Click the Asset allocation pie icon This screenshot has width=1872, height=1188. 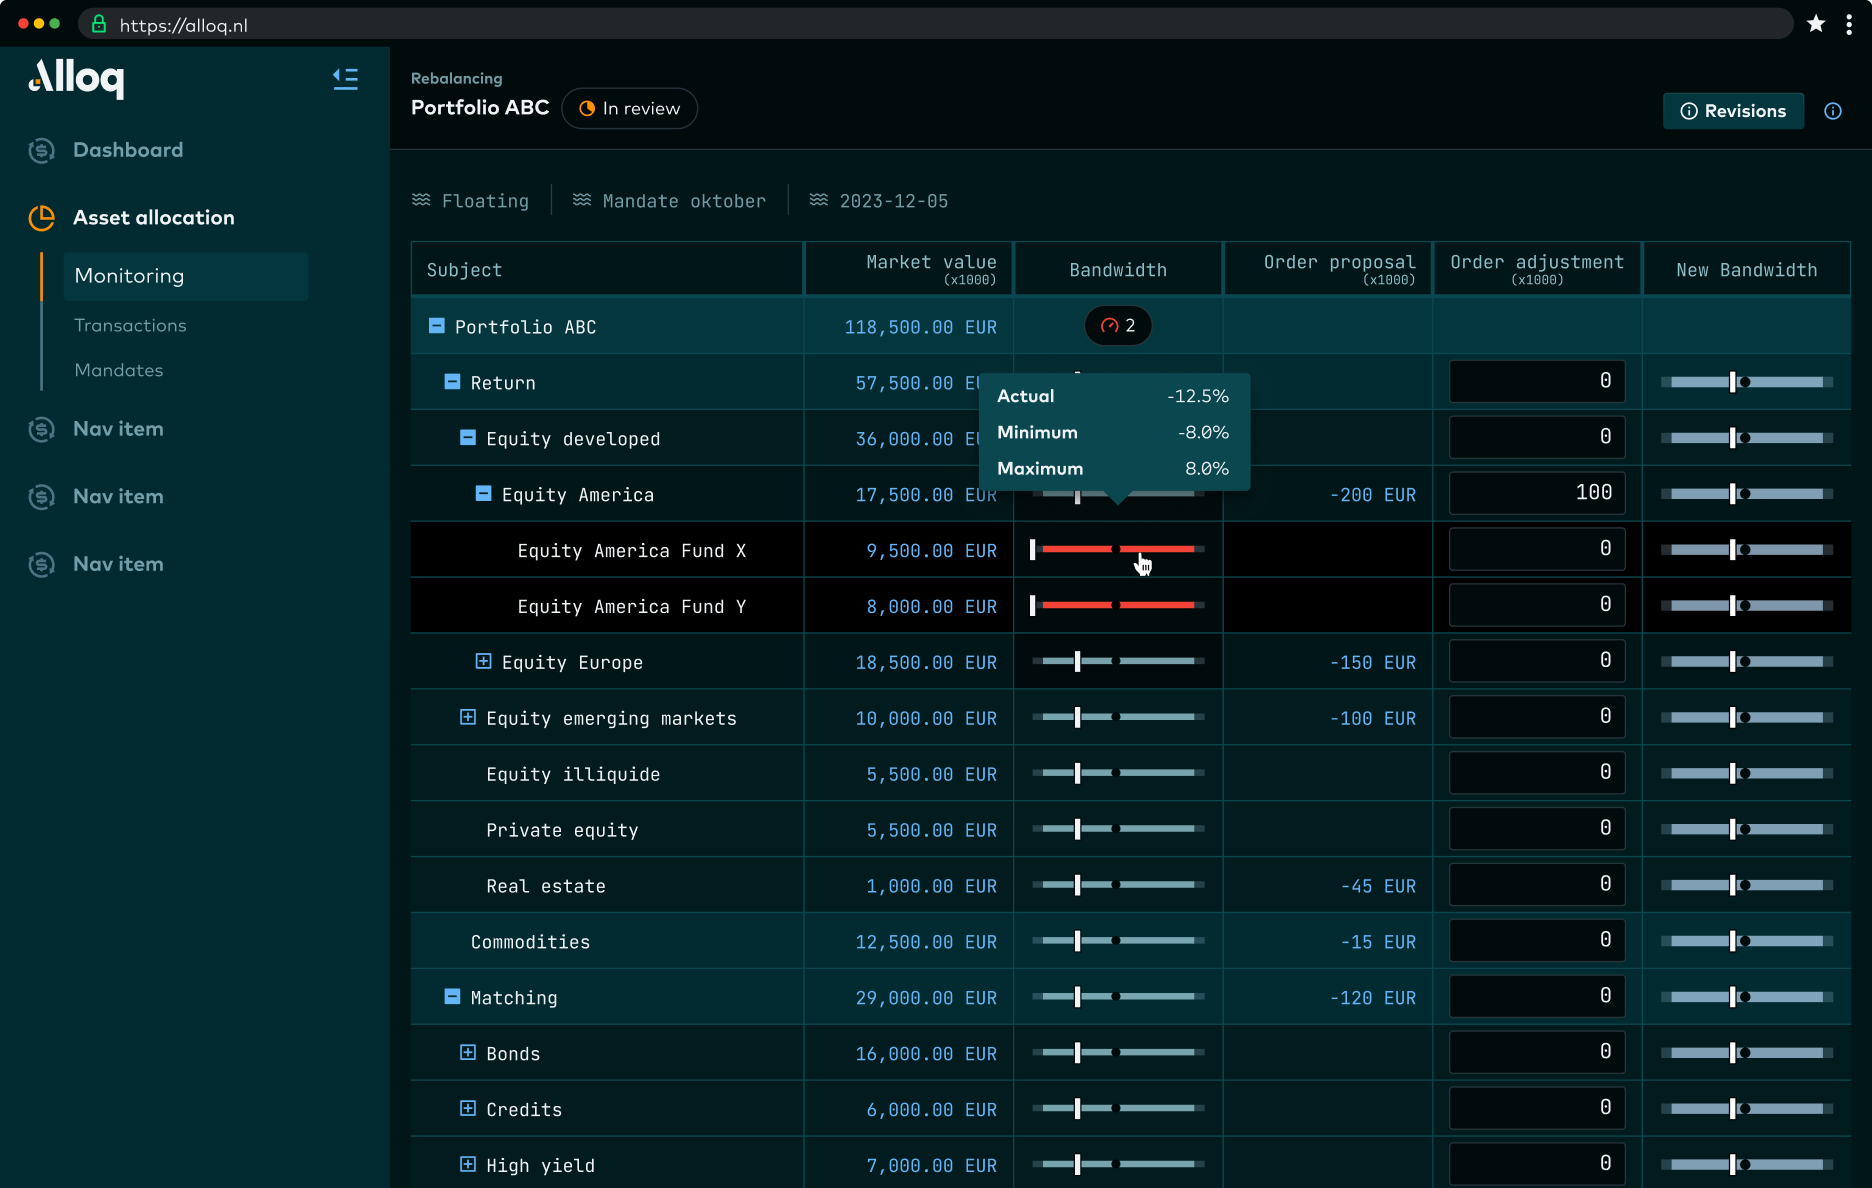click(x=41, y=218)
